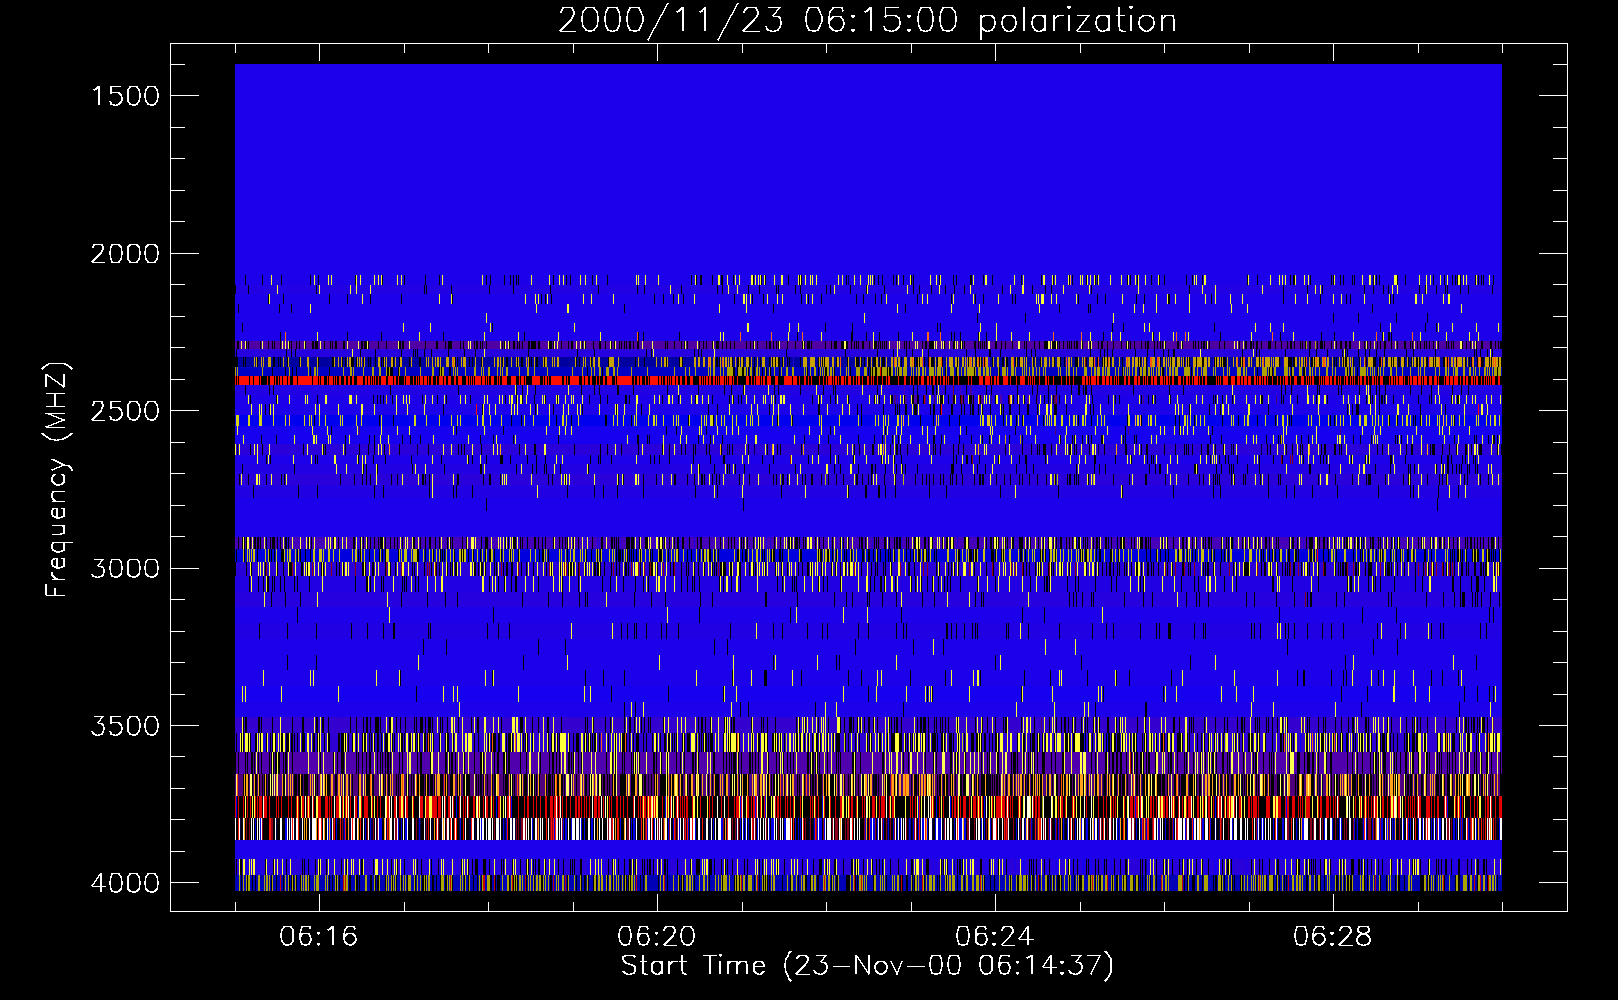Image resolution: width=1618 pixels, height=1000 pixels.
Task: Click the 2500 frequency tick label
Action: (x=125, y=411)
